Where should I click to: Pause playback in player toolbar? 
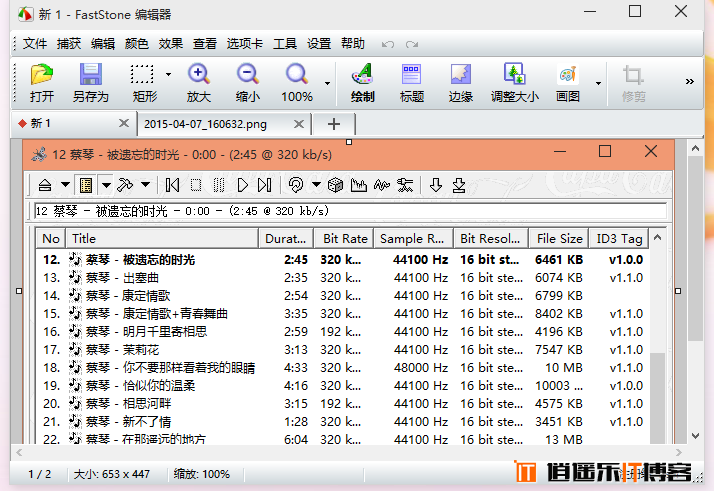pyautogui.click(x=219, y=185)
